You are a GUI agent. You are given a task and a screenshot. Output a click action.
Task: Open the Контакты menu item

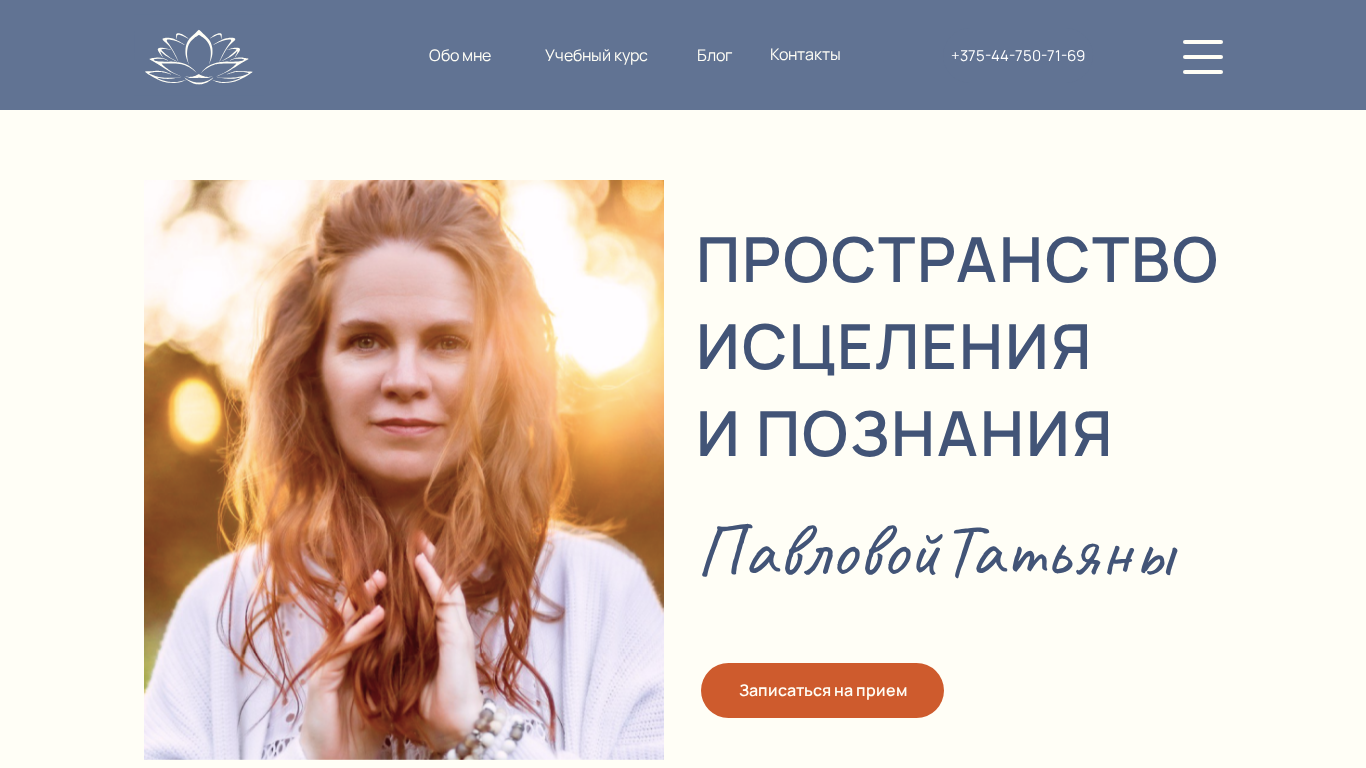tap(805, 54)
